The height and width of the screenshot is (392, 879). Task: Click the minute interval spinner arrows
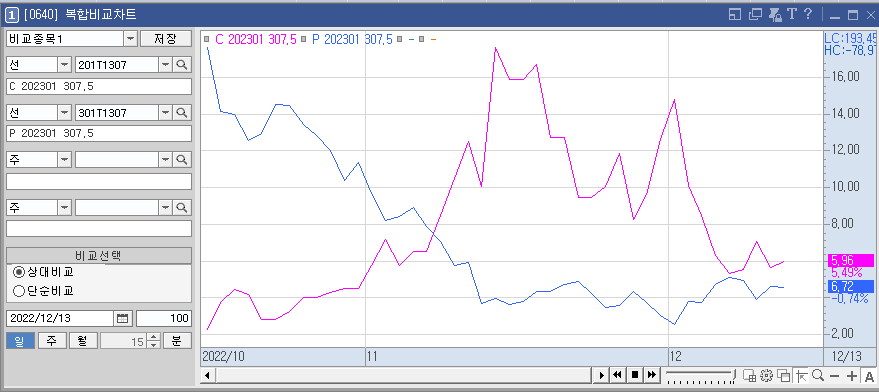point(154,340)
